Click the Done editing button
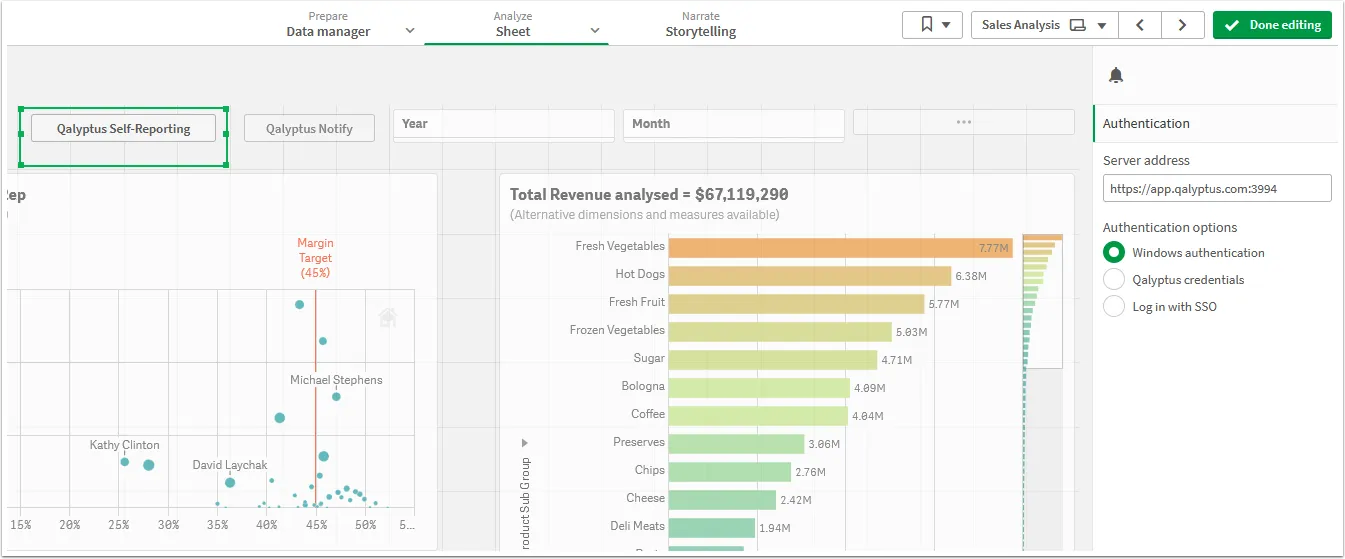Image resolution: width=1345 pixels, height=559 pixels. coord(1272,25)
